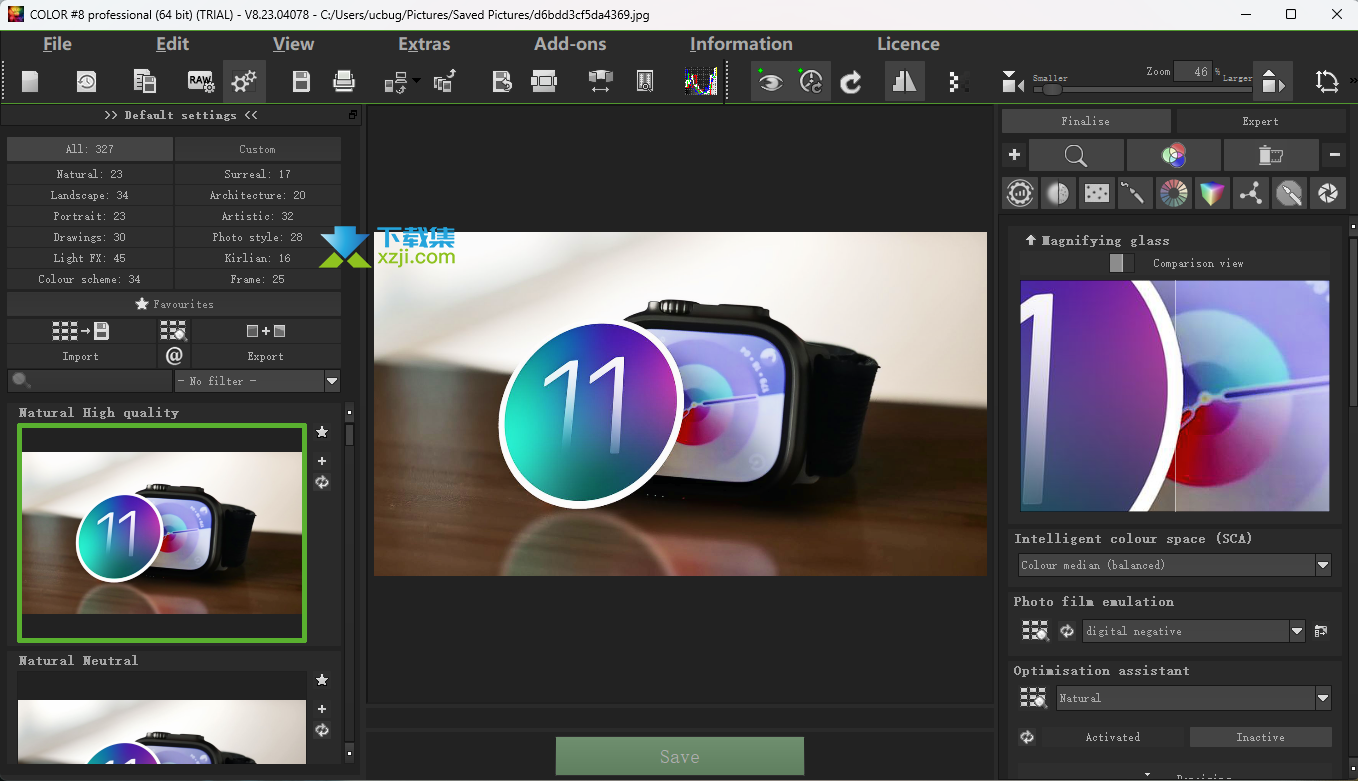Switch to the Finalise tab

pos(1086,121)
